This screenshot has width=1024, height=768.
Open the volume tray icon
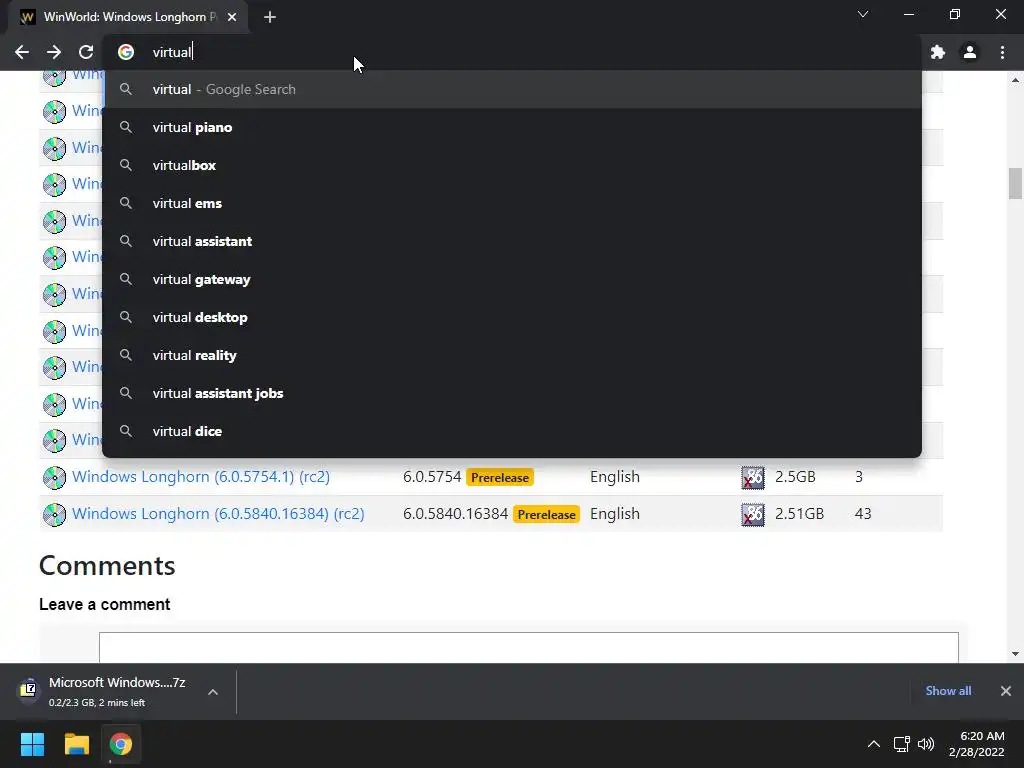[926, 744]
